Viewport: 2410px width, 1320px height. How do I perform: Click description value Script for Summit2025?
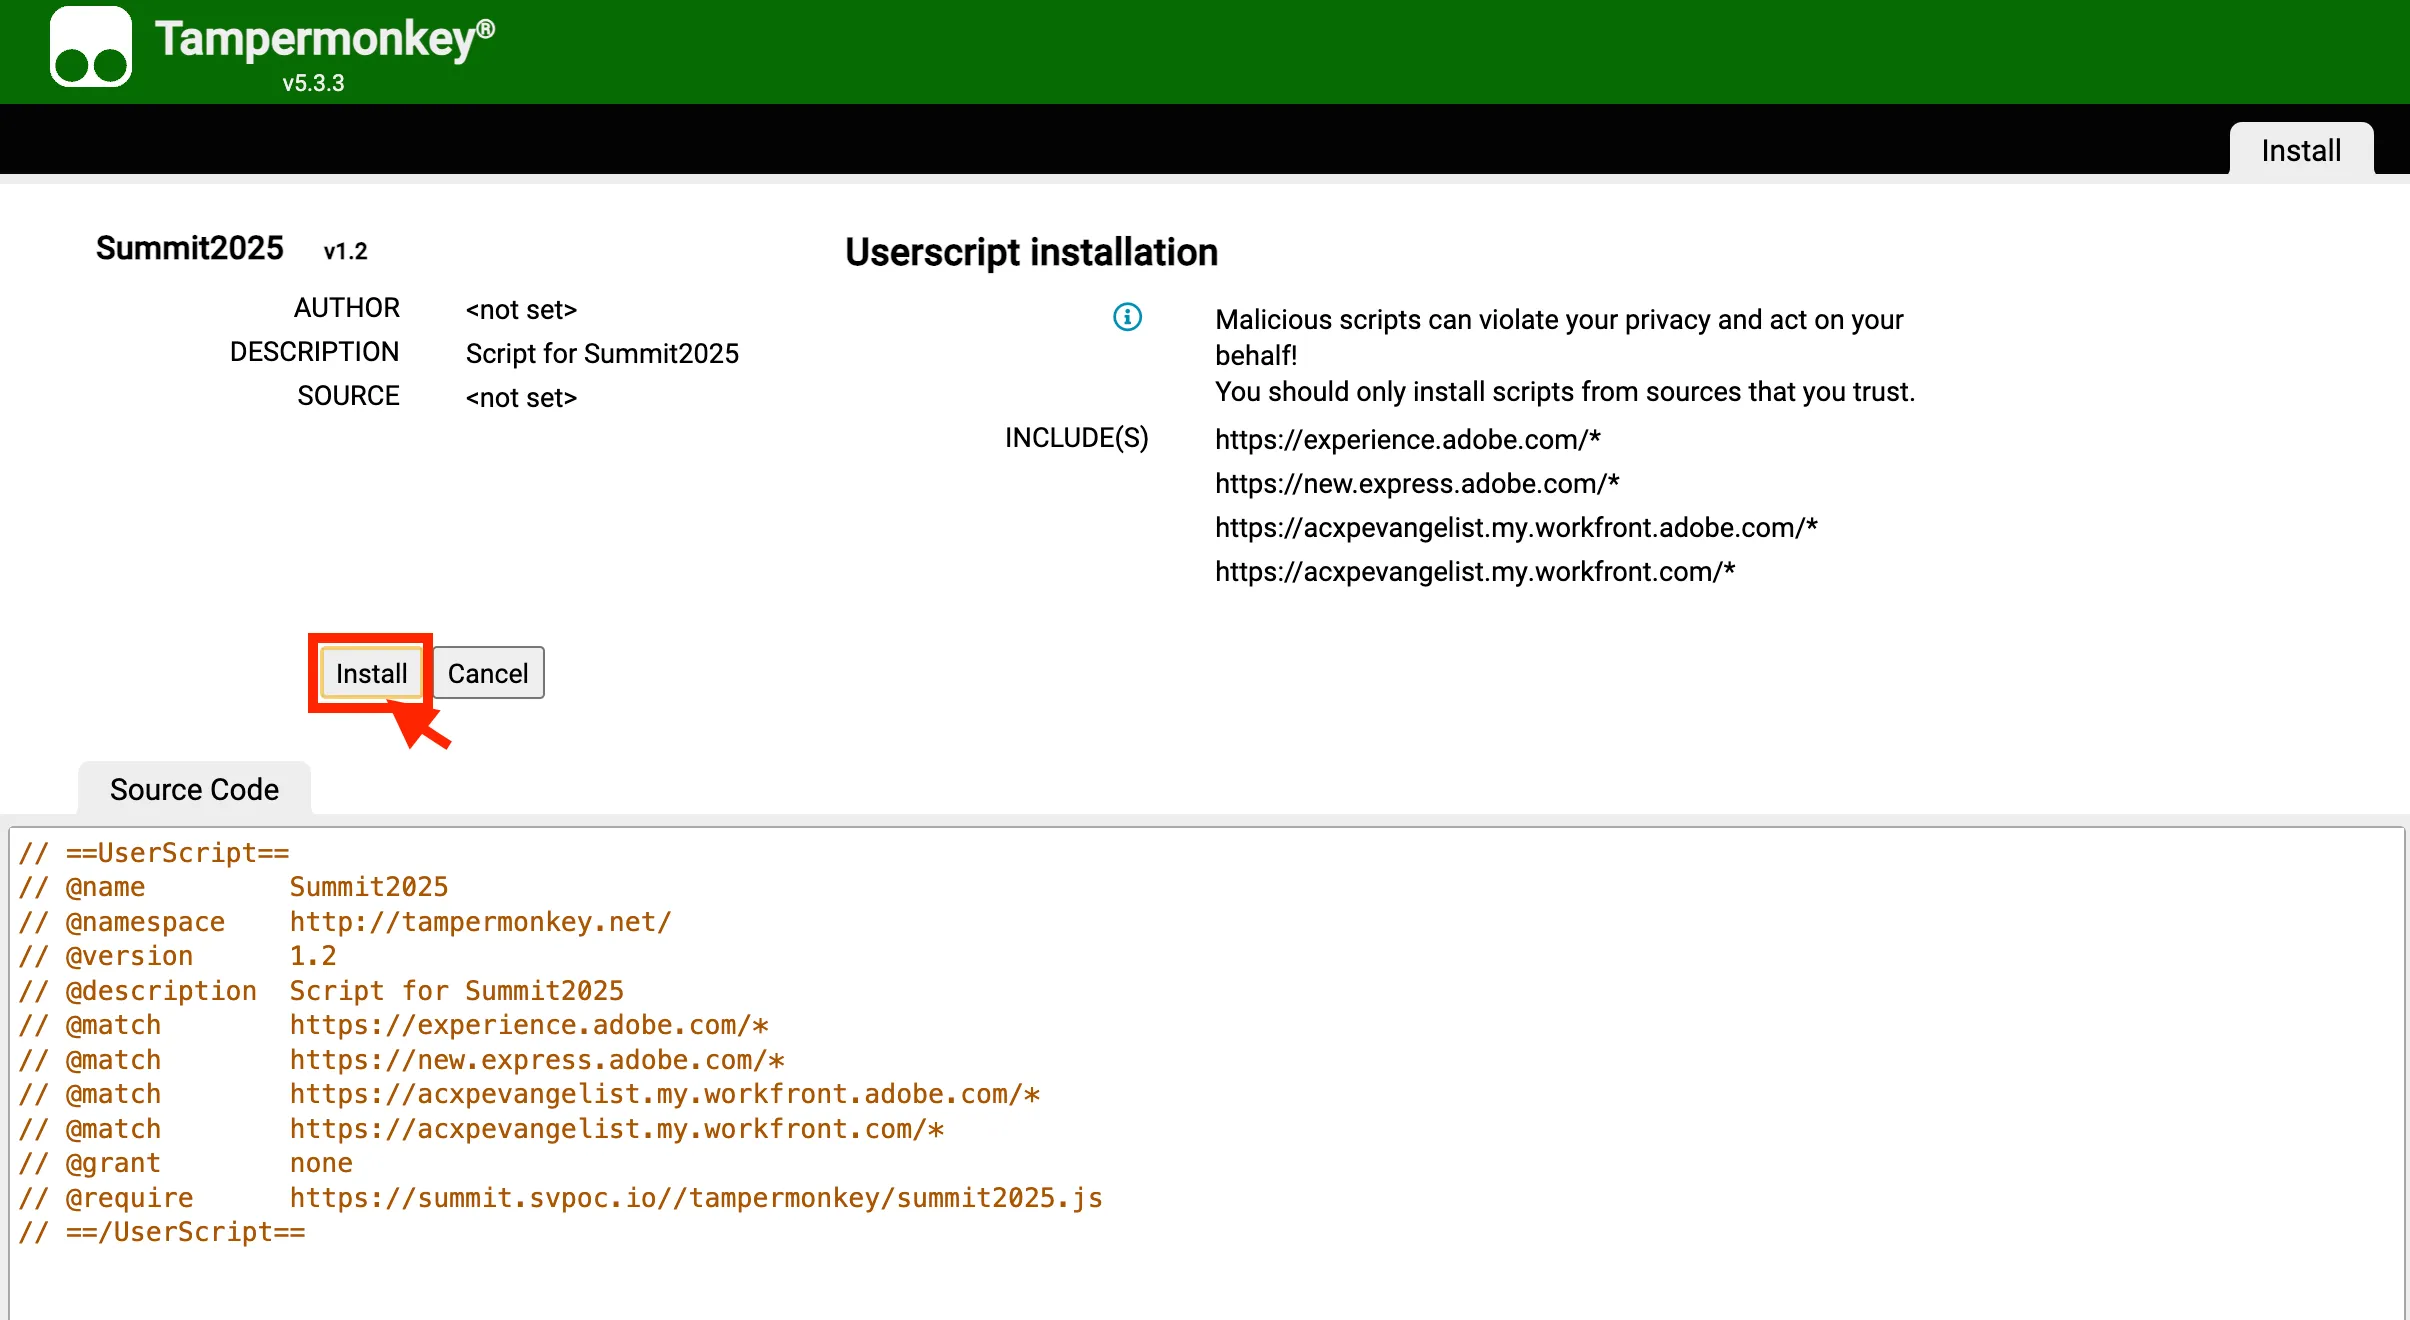(602, 353)
